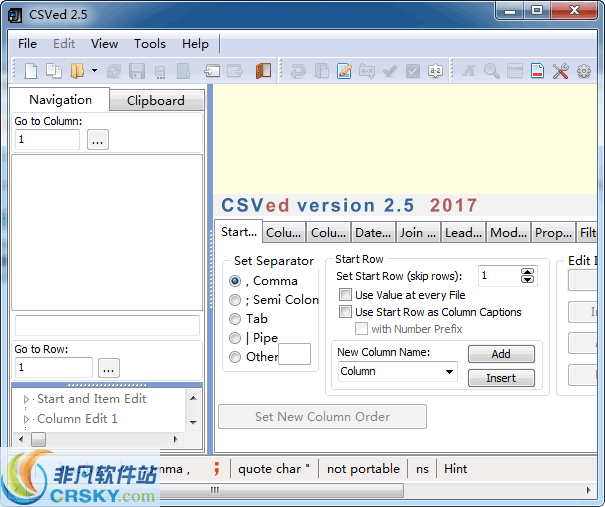The image size is (605, 507).
Task: Click the tree panel scroll down arrow
Action: point(194,422)
